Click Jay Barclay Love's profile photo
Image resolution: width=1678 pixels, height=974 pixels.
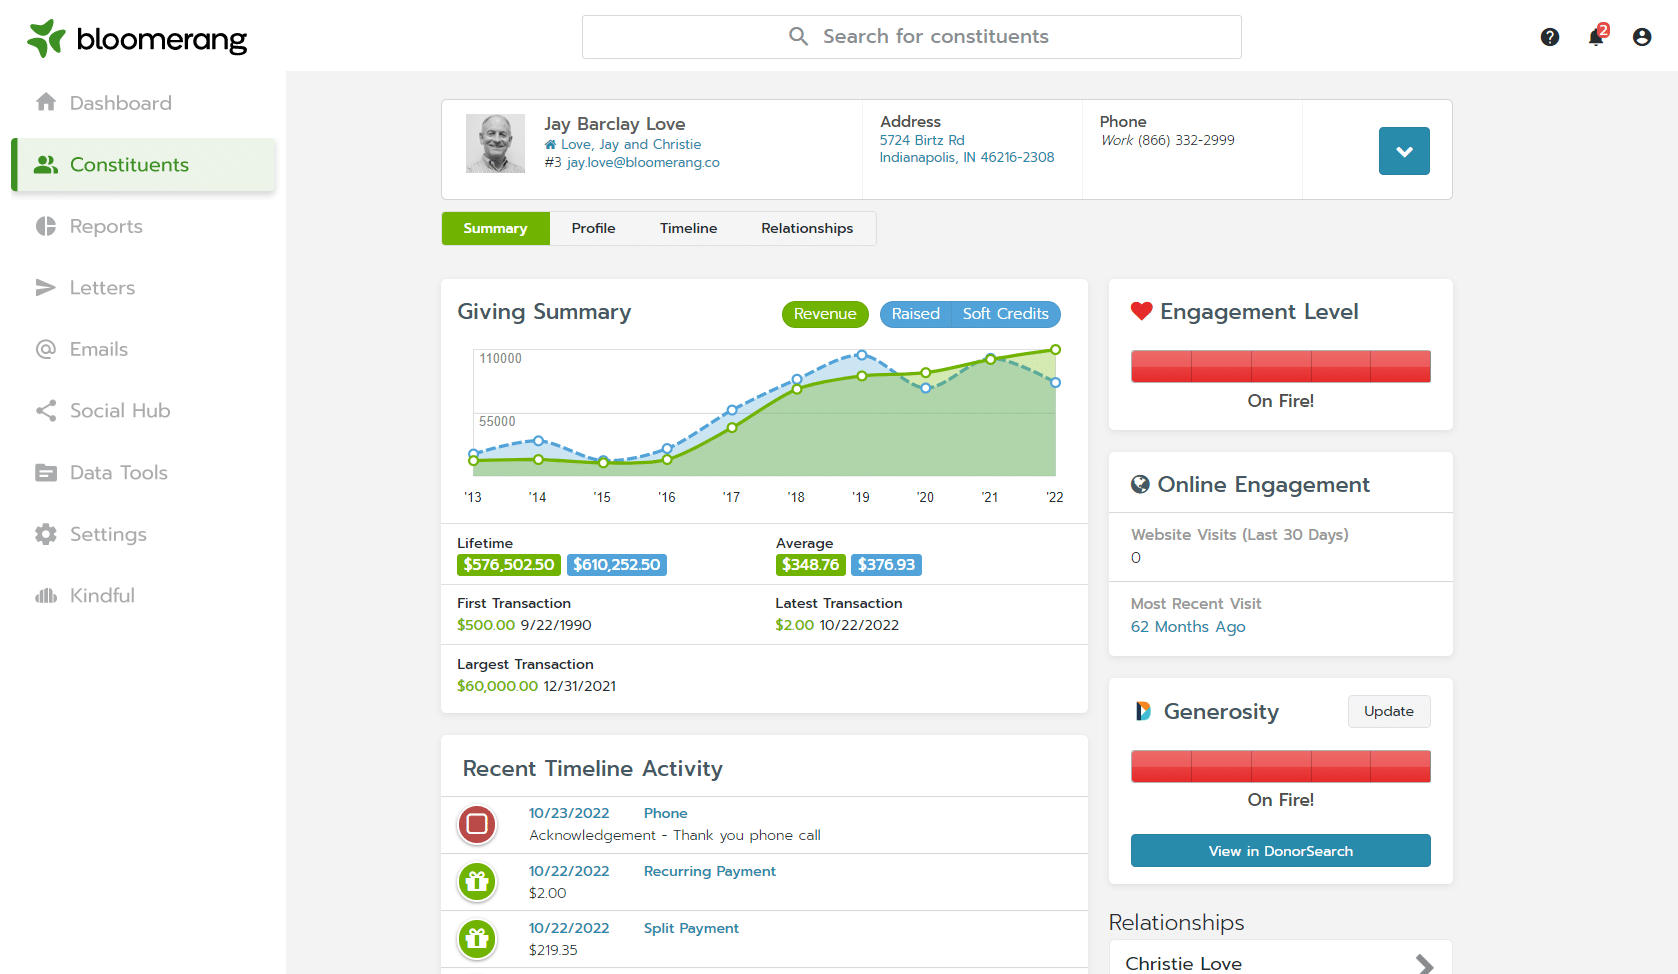pos(495,143)
